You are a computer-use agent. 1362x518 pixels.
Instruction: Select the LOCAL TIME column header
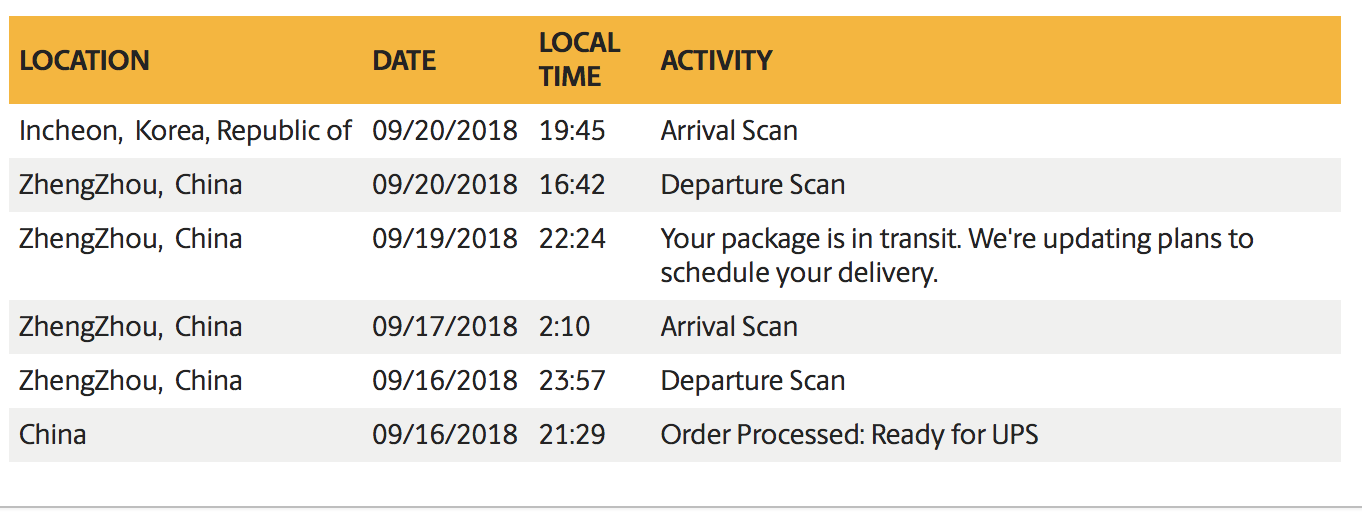pos(579,59)
